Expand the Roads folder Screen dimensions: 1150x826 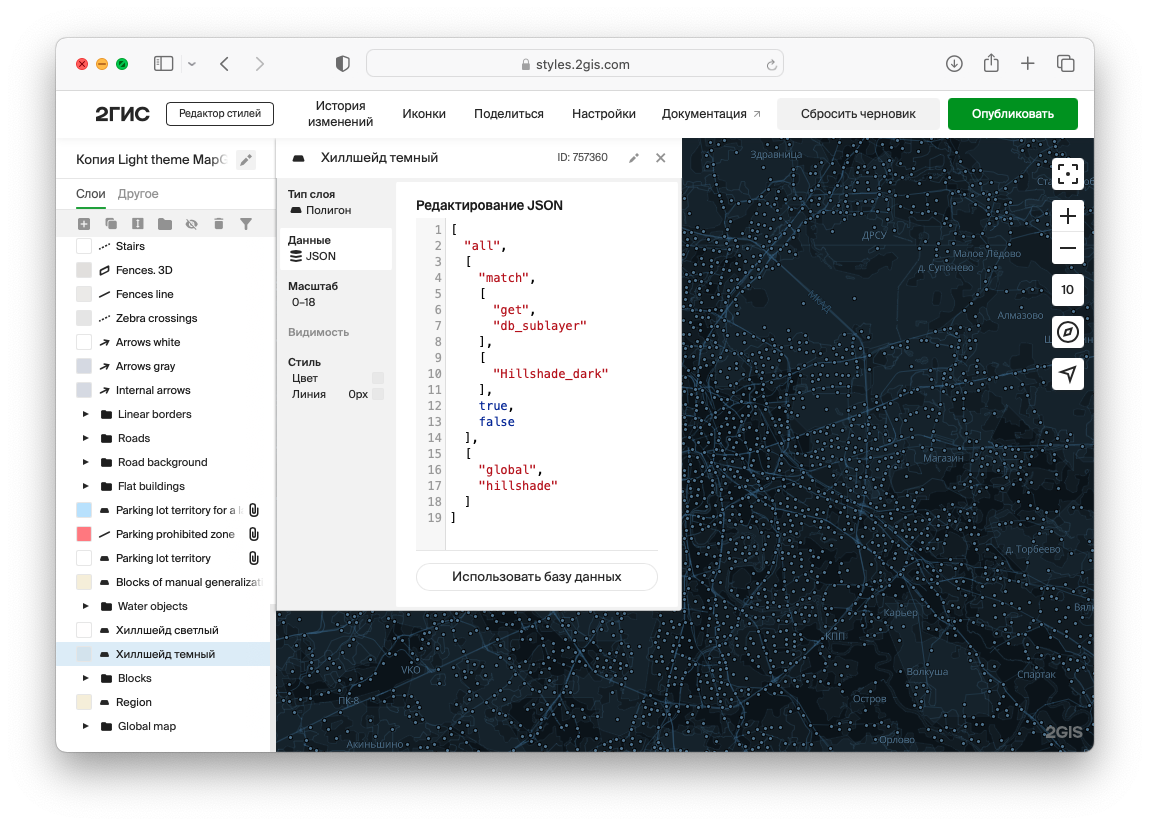coord(86,438)
